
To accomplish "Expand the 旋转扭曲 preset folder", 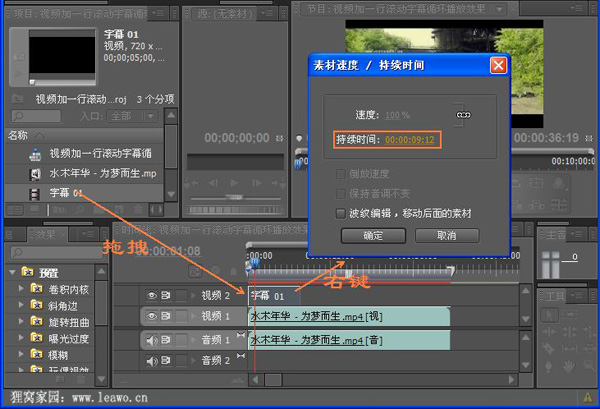I will tap(21, 321).
